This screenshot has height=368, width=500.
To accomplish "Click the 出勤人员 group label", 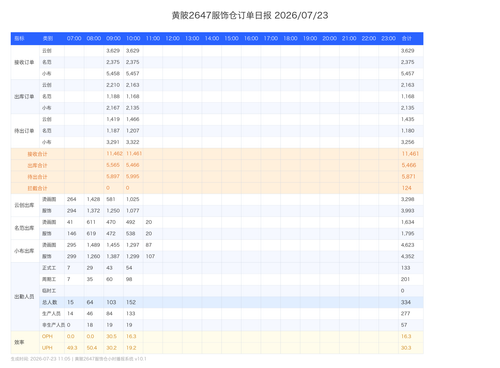I will pos(24,296).
